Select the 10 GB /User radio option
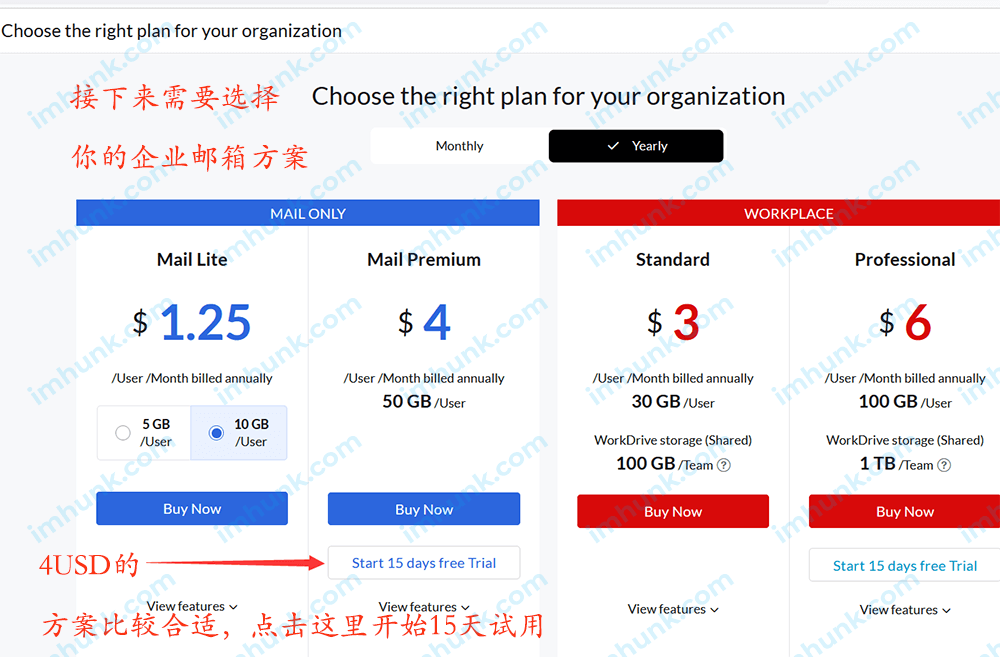 click(x=216, y=433)
